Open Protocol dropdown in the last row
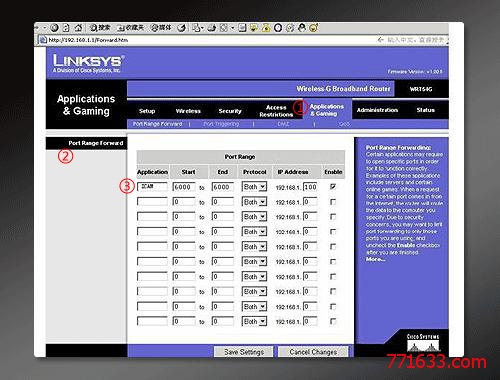 254,321
